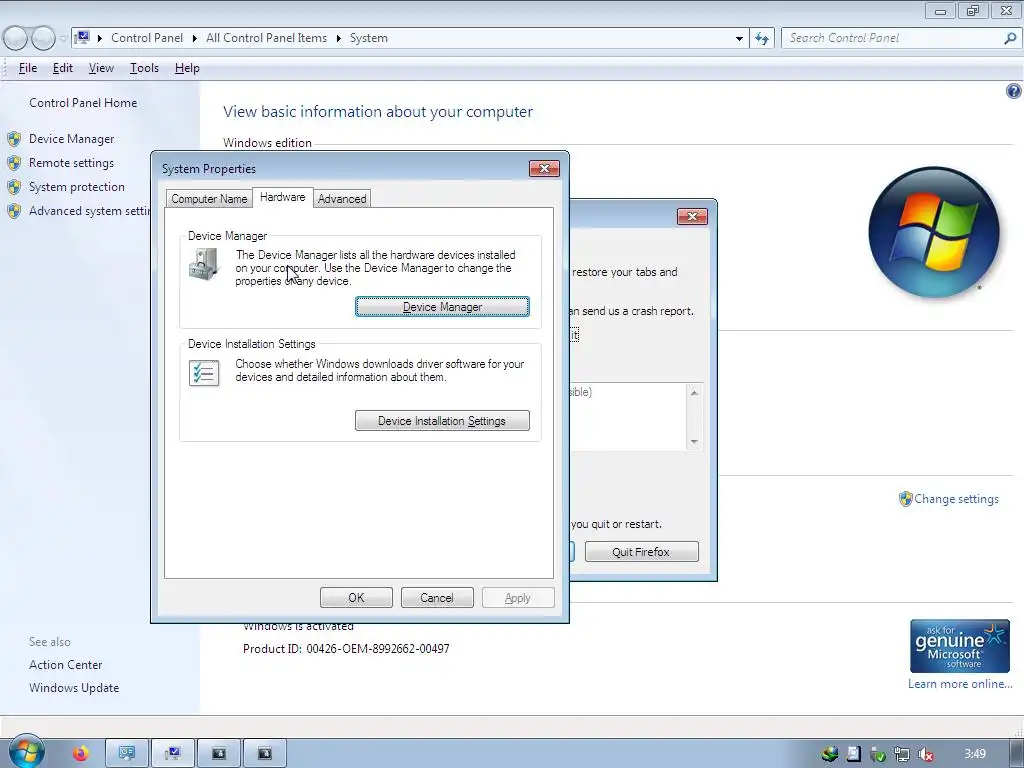Click the shield icon beside Device Manager
The height and width of the screenshot is (768, 1024).
pos(14,139)
